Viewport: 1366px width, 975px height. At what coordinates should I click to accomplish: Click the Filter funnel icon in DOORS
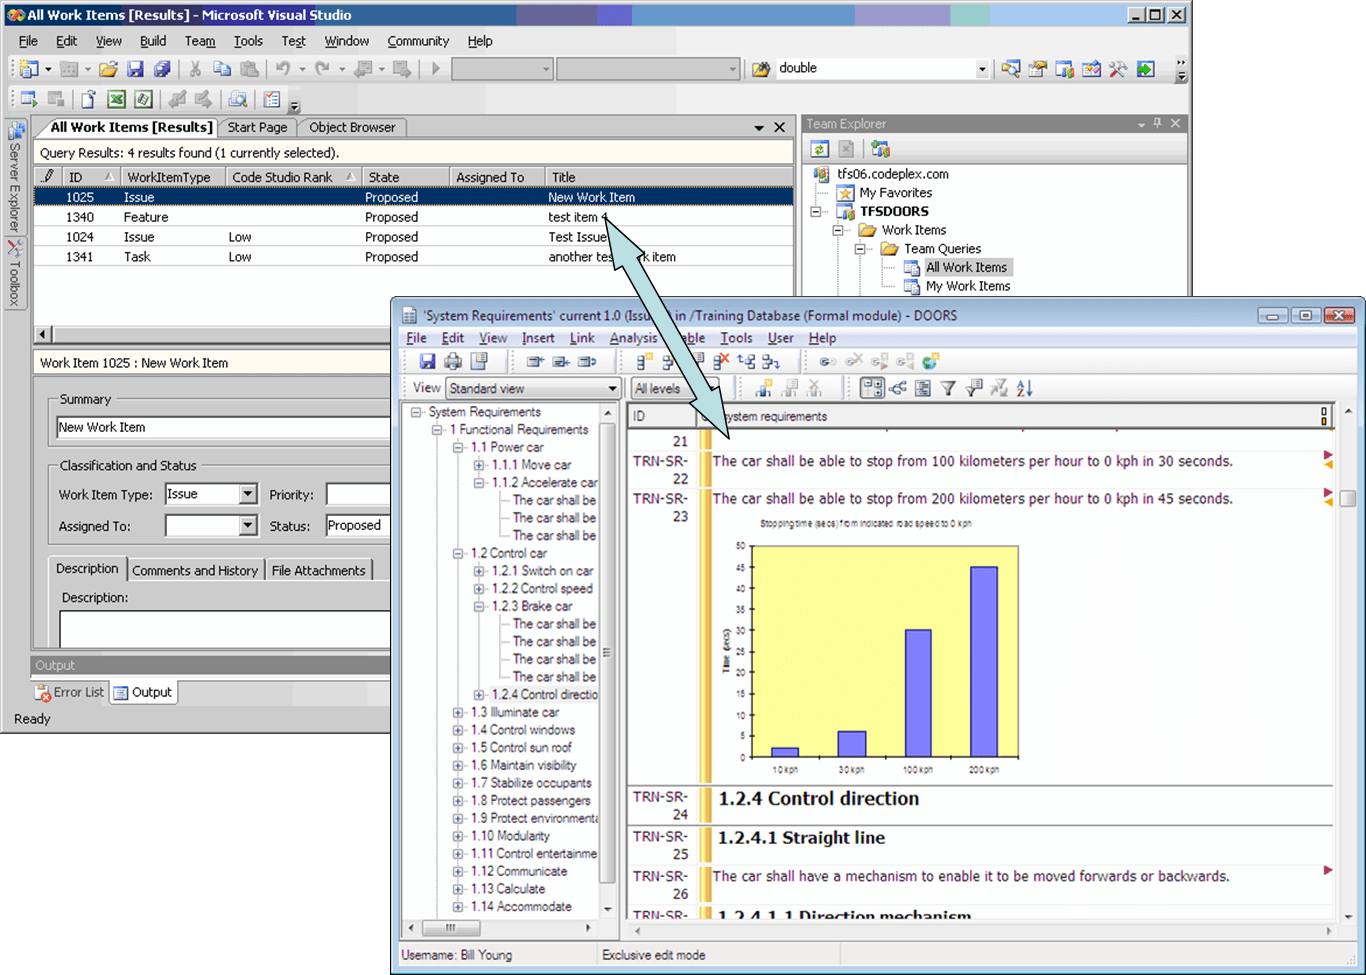[948, 389]
